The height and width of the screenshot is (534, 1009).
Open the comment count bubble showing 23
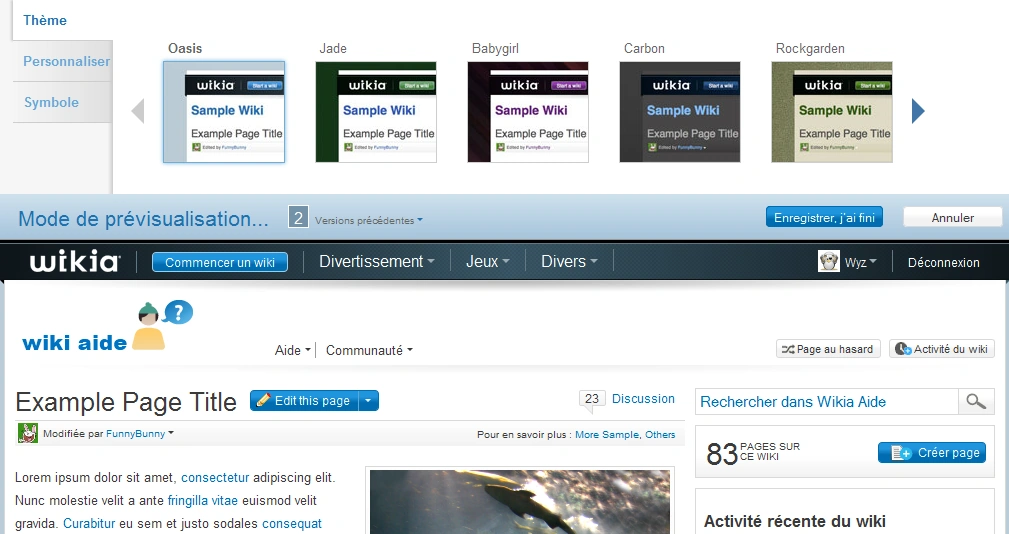[592, 399]
